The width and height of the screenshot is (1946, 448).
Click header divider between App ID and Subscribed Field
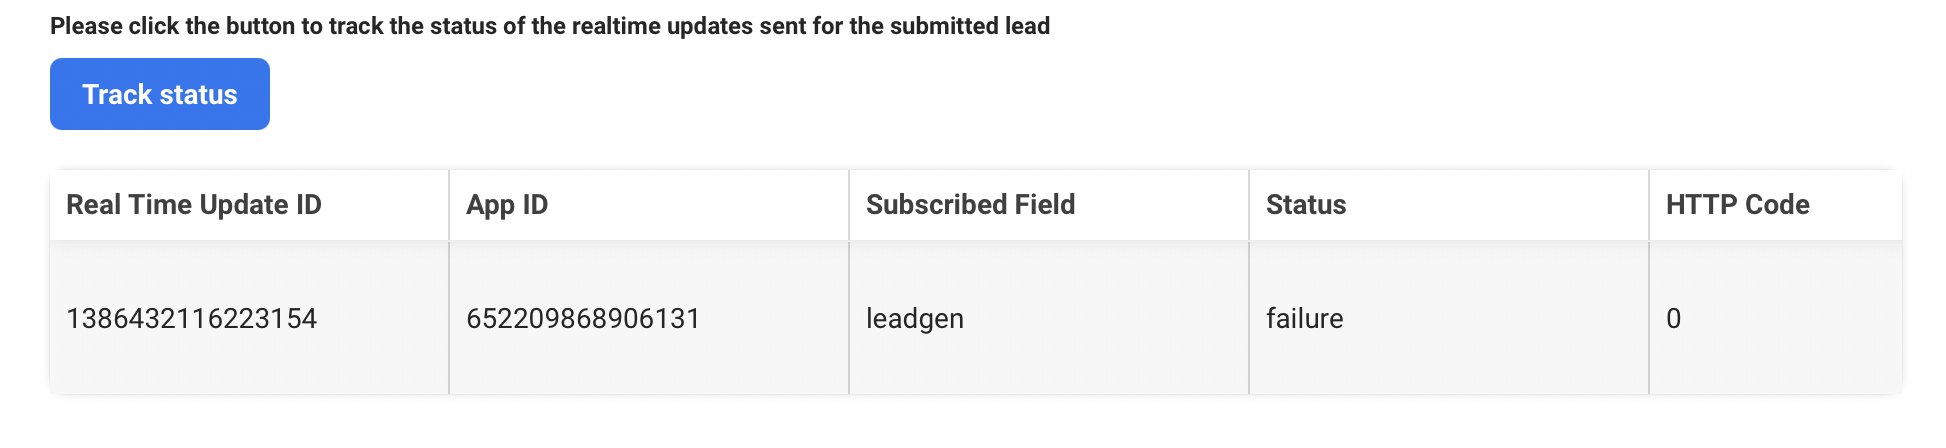tap(849, 205)
